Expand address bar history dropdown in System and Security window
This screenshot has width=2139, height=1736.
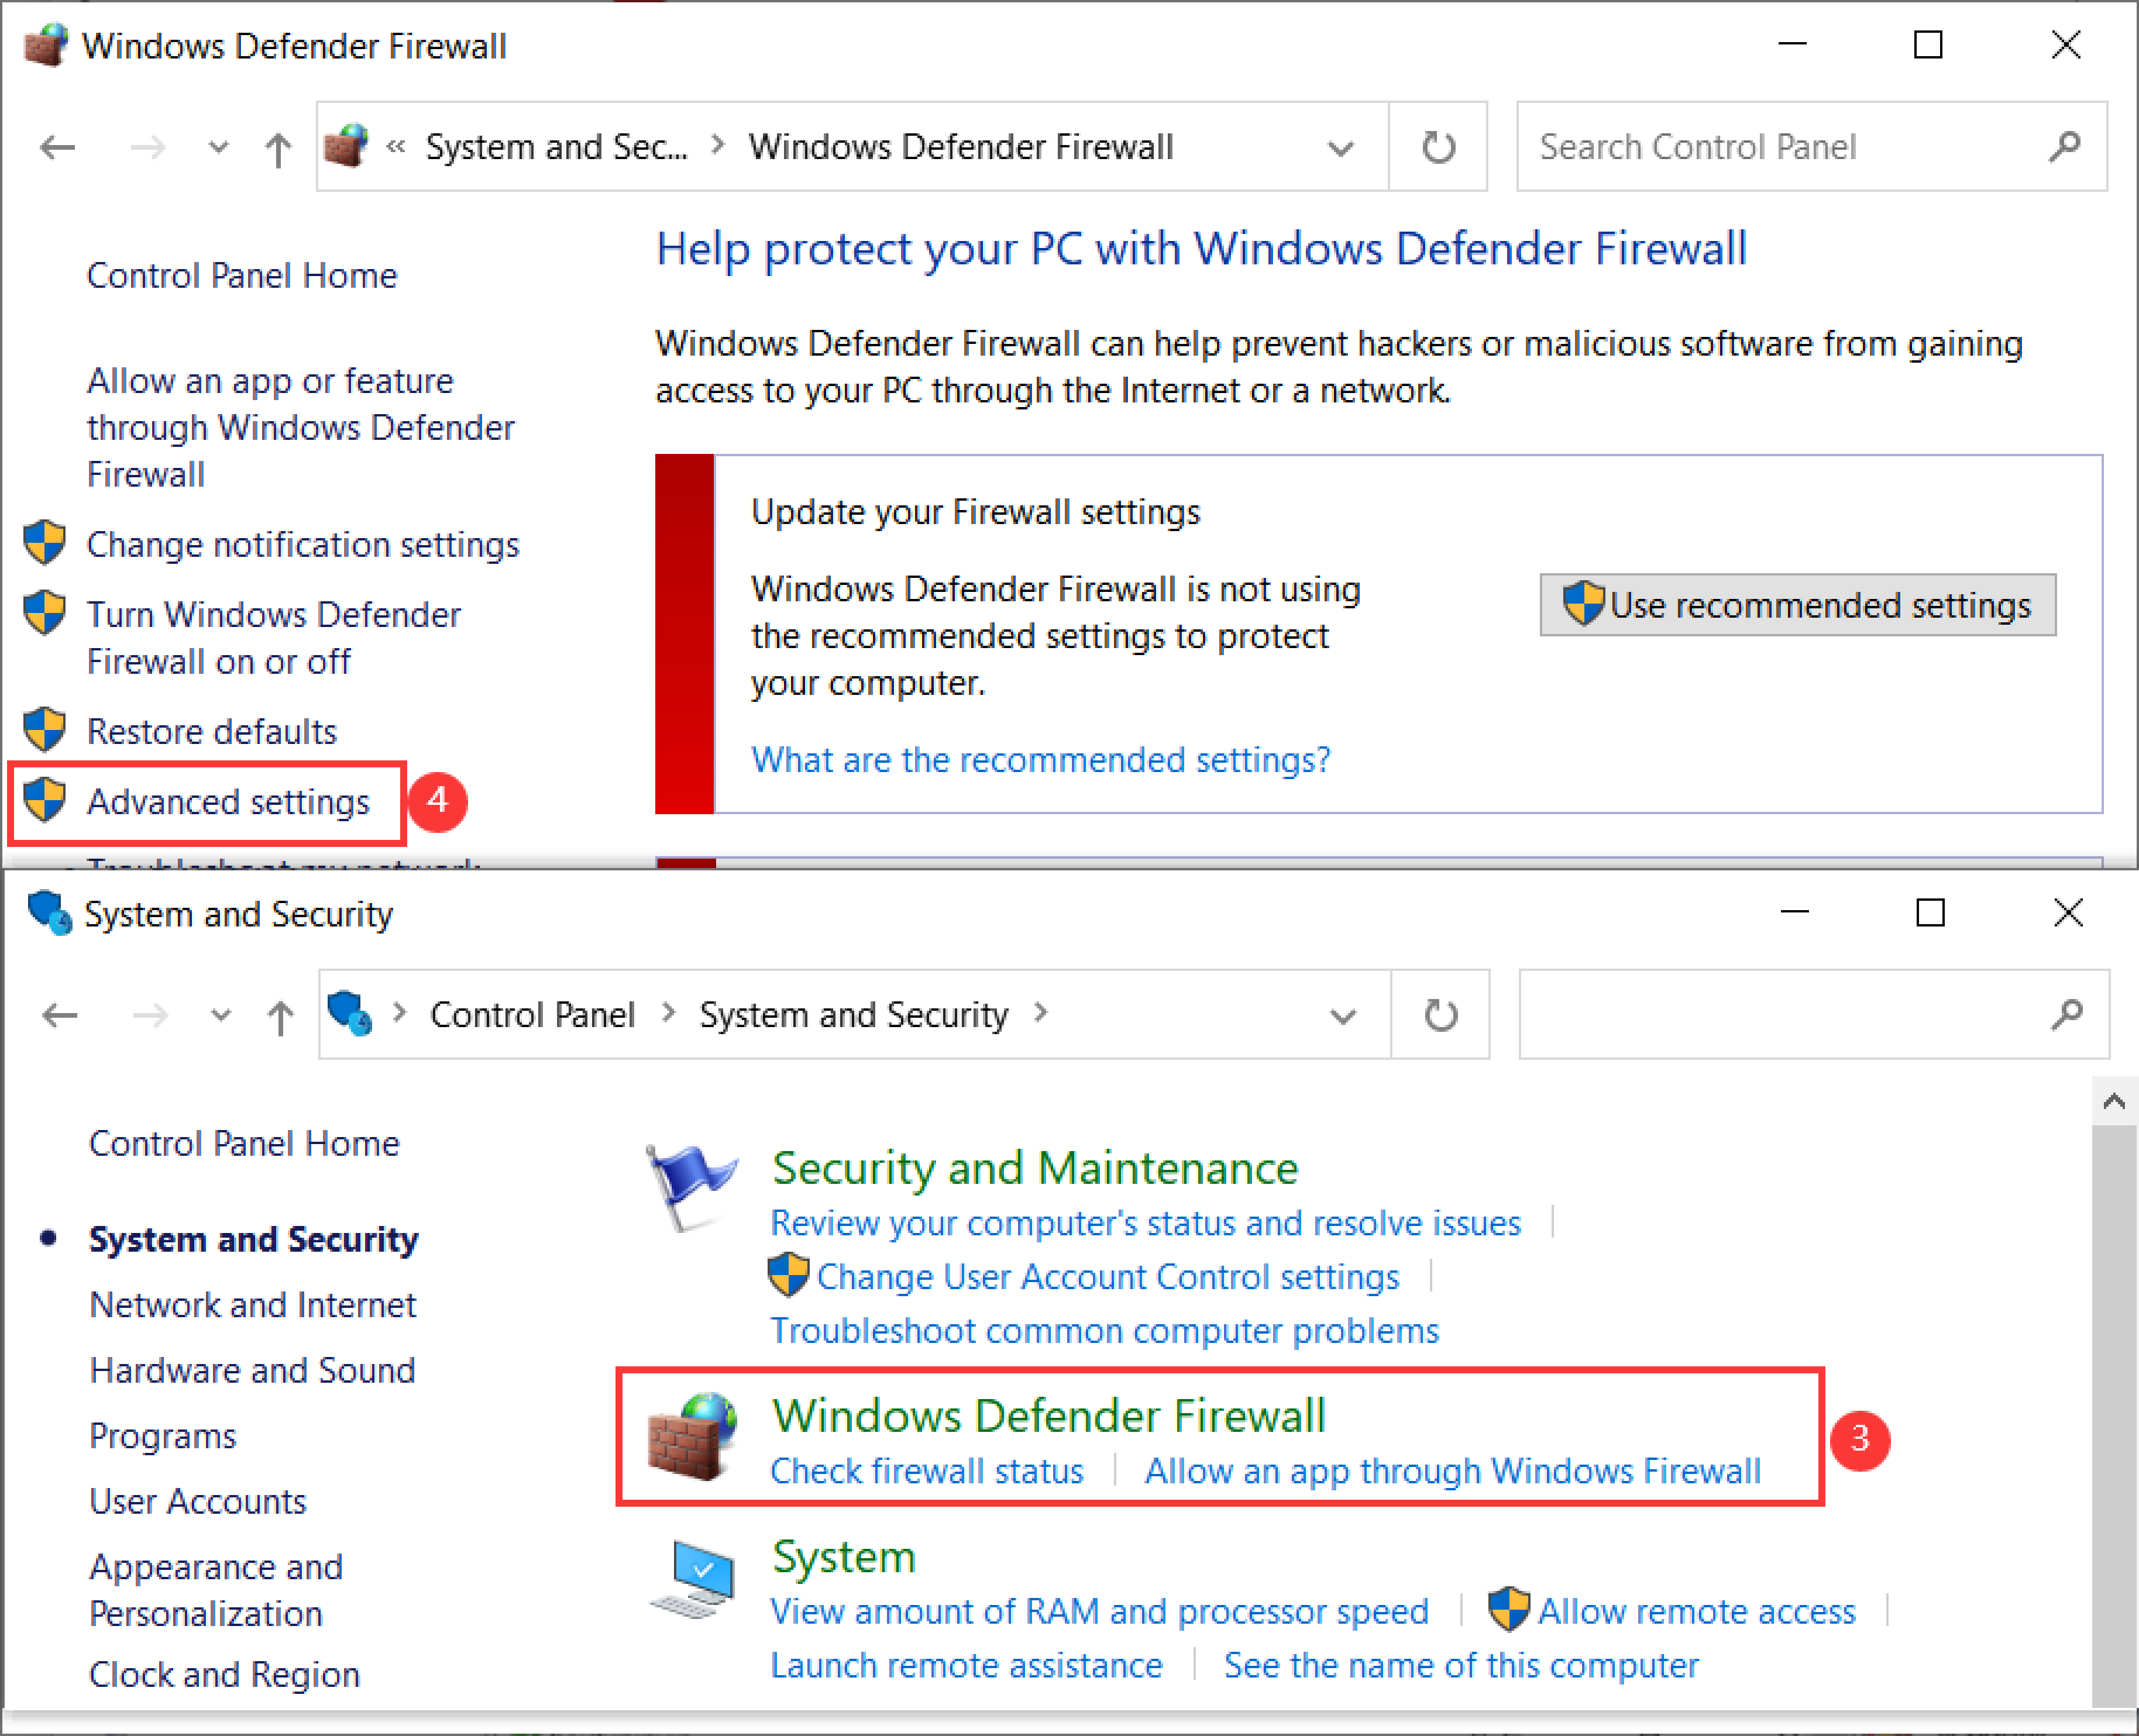1343,1016
